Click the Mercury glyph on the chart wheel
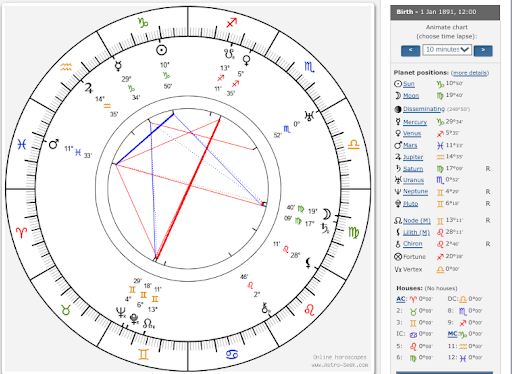 coord(118,66)
